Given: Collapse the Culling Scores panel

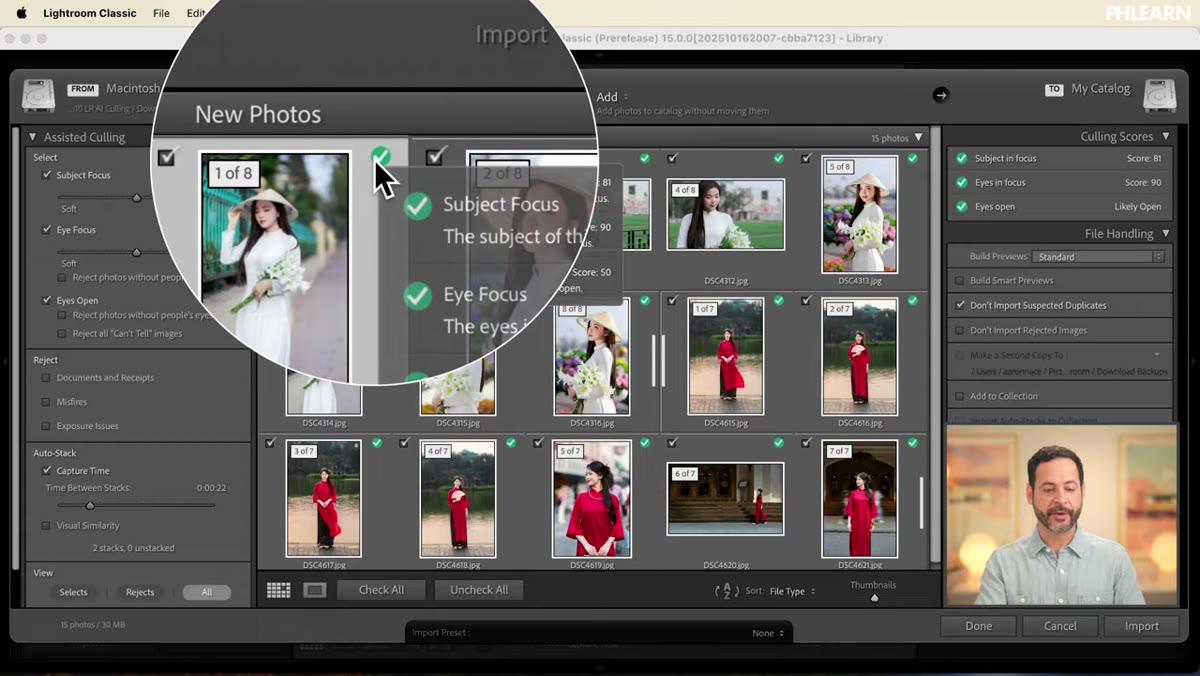Looking at the screenshot, I should pos(1166,136).
